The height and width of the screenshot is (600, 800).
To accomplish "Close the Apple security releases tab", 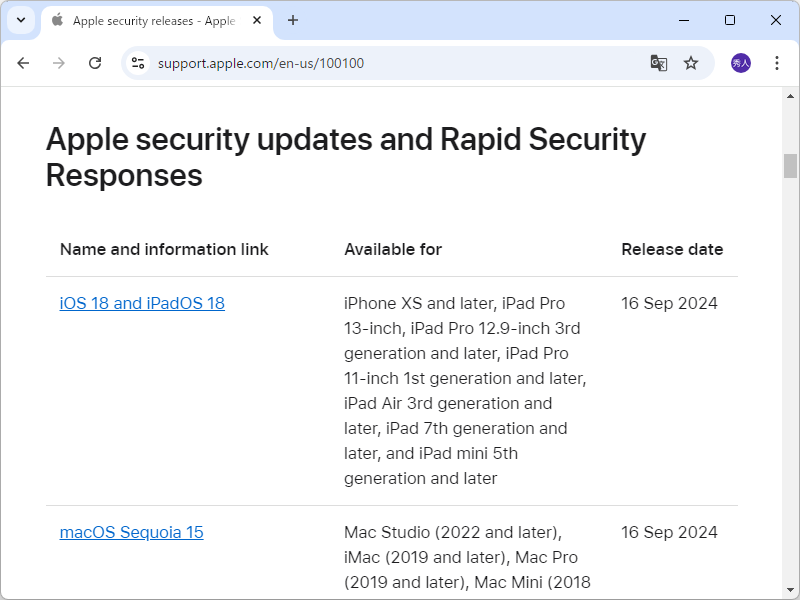I will [255, 20].
